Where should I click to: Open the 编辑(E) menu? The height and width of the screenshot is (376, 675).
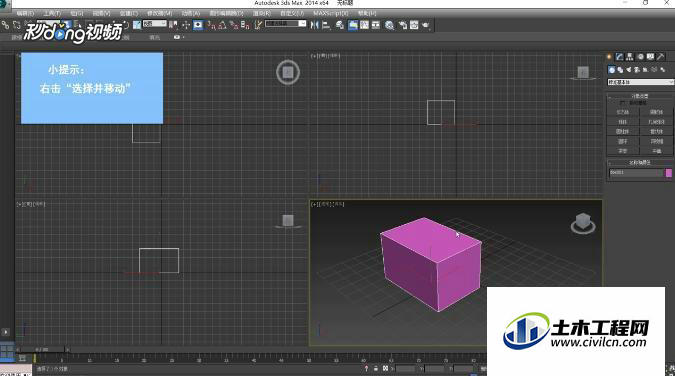pyautogui.click(x=25, y=13)
